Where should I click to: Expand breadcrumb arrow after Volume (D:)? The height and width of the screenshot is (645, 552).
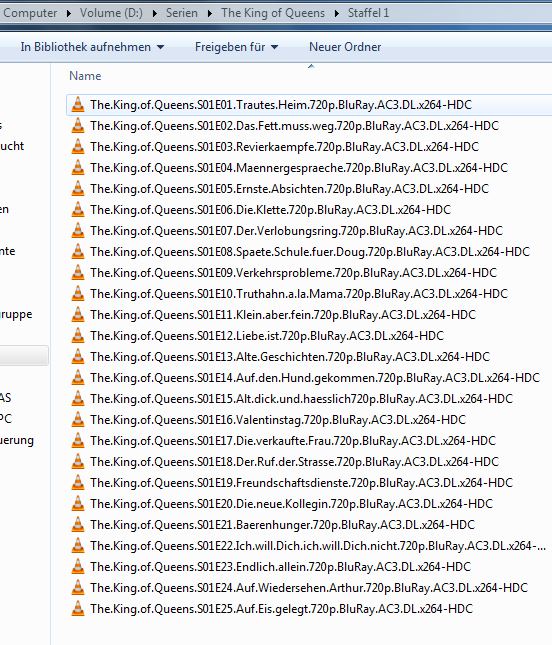[155, 14]
